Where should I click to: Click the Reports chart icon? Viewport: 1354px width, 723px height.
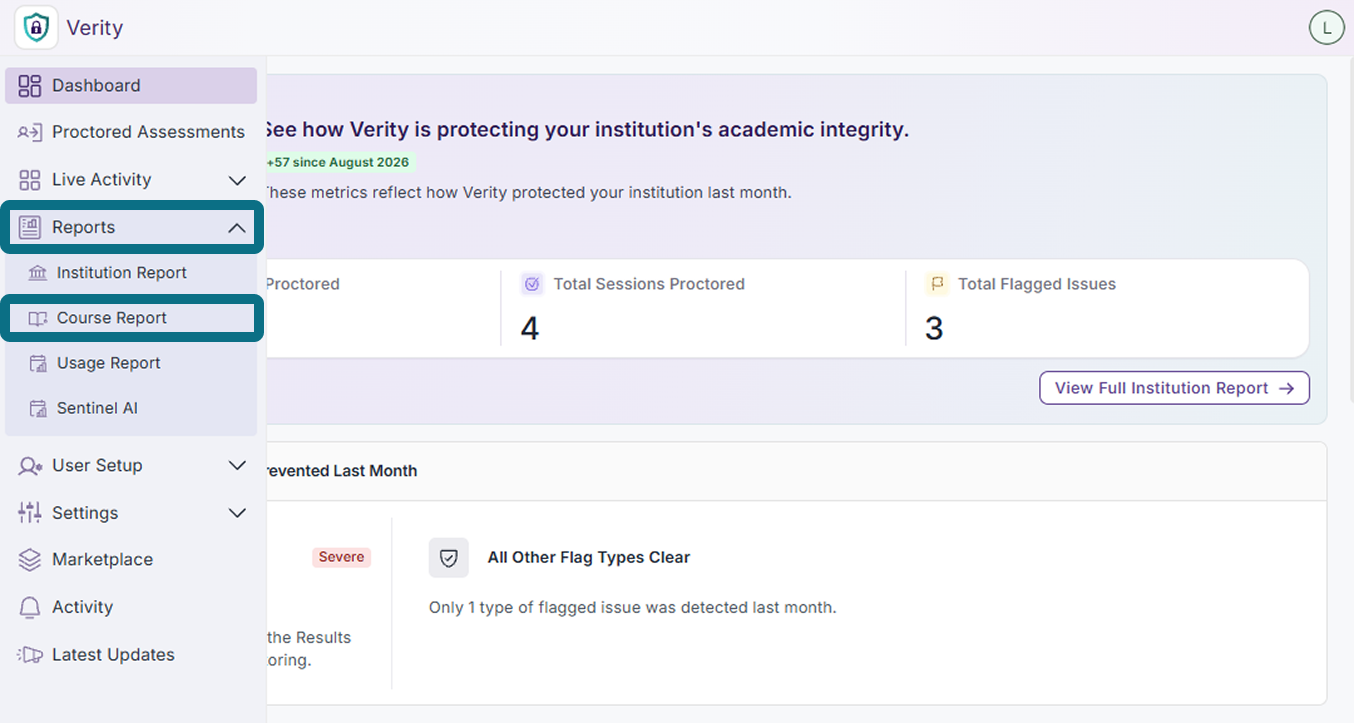click(30, 227)
